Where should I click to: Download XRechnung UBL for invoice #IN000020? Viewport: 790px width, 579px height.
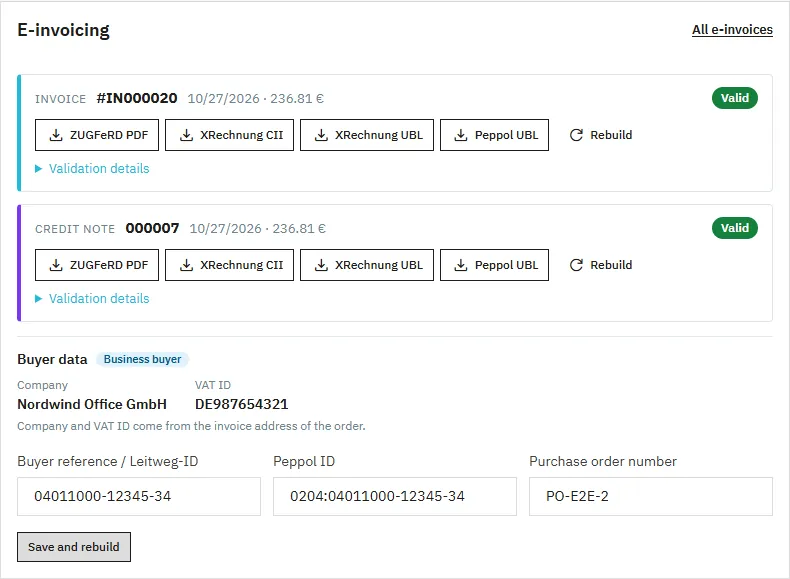coord(367,135)
